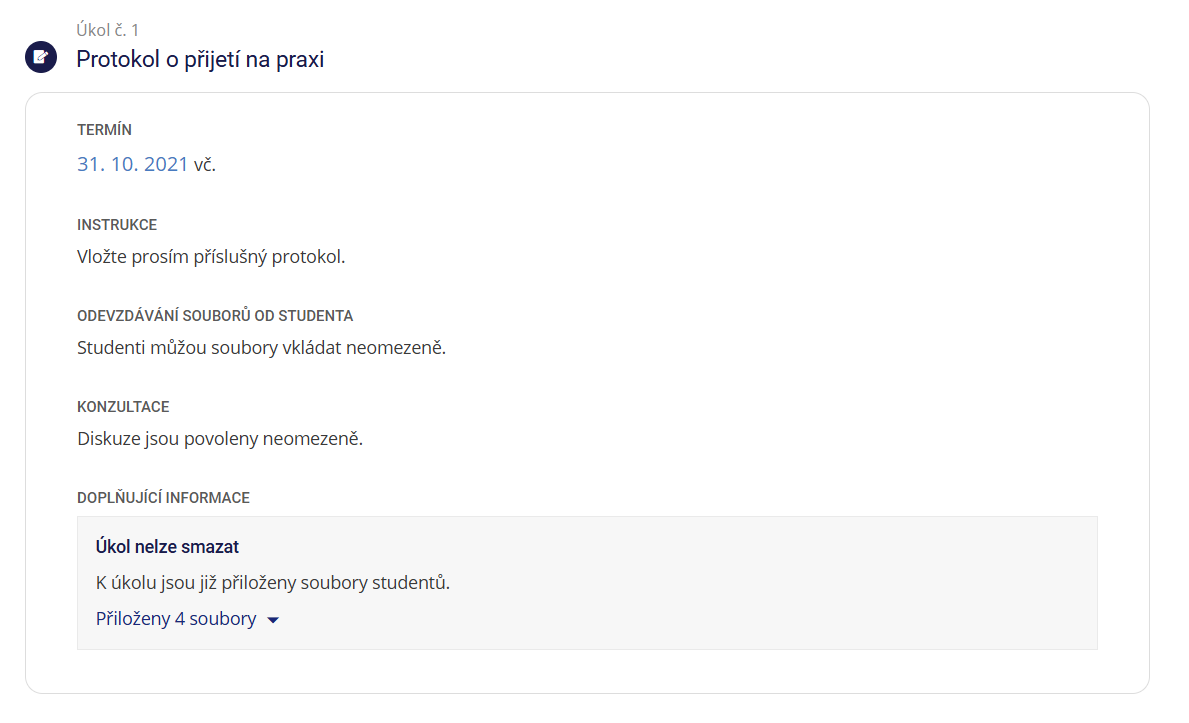The height and width of the screenshot is (723, 1189).
Task: Click the ODEVZDÁVÁNÍ SOUBORŮ OD STUDENTA heading
Action: [215, 316]
